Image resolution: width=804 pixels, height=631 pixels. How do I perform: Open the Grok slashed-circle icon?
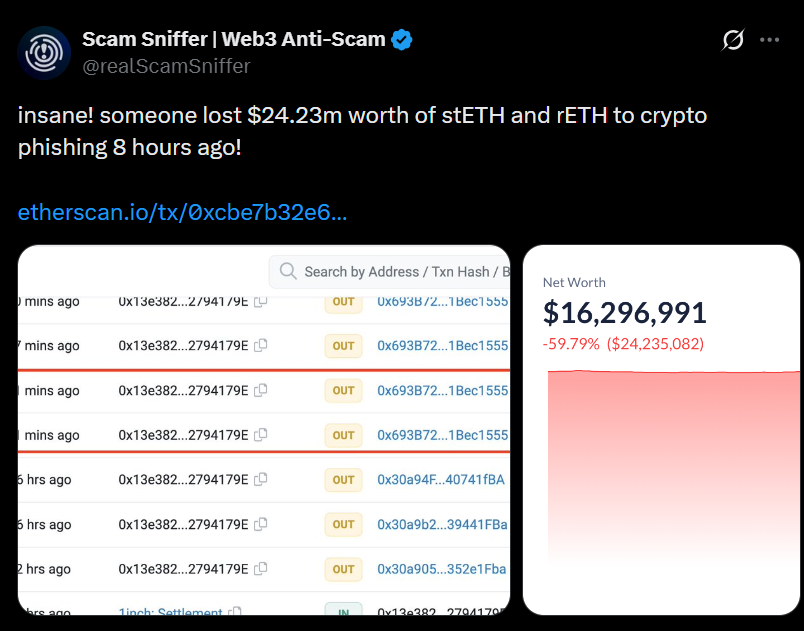(x=733, y=39)
